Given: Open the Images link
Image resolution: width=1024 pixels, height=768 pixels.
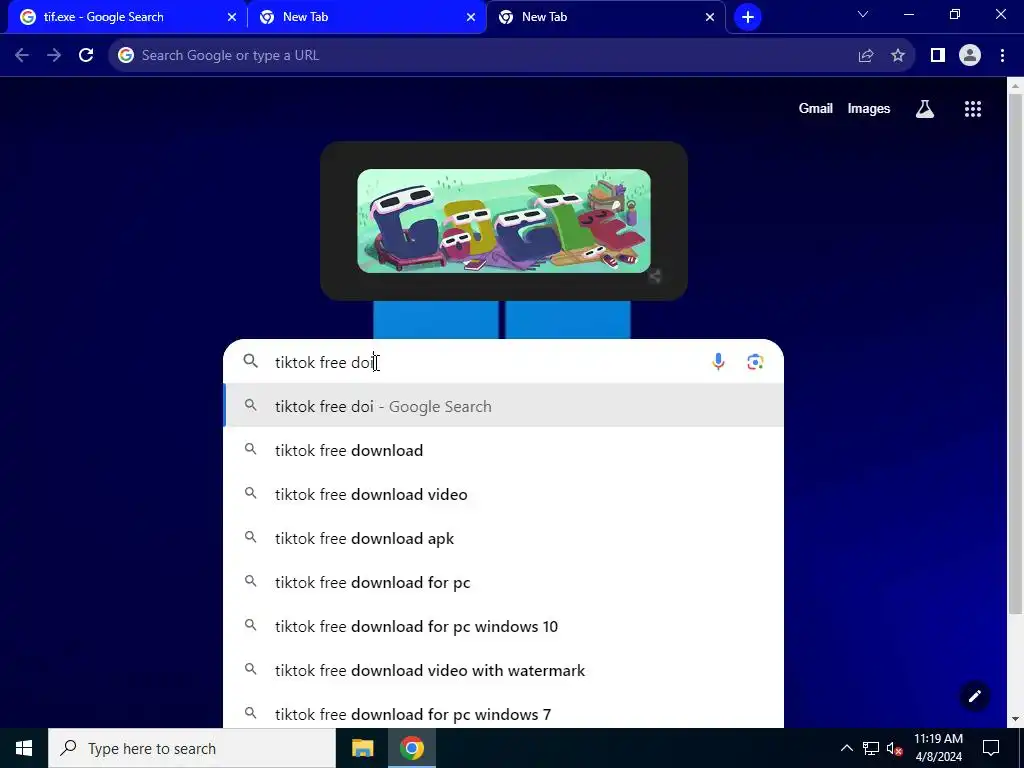Looking at the screenshot, I should (x=869, y=109).
